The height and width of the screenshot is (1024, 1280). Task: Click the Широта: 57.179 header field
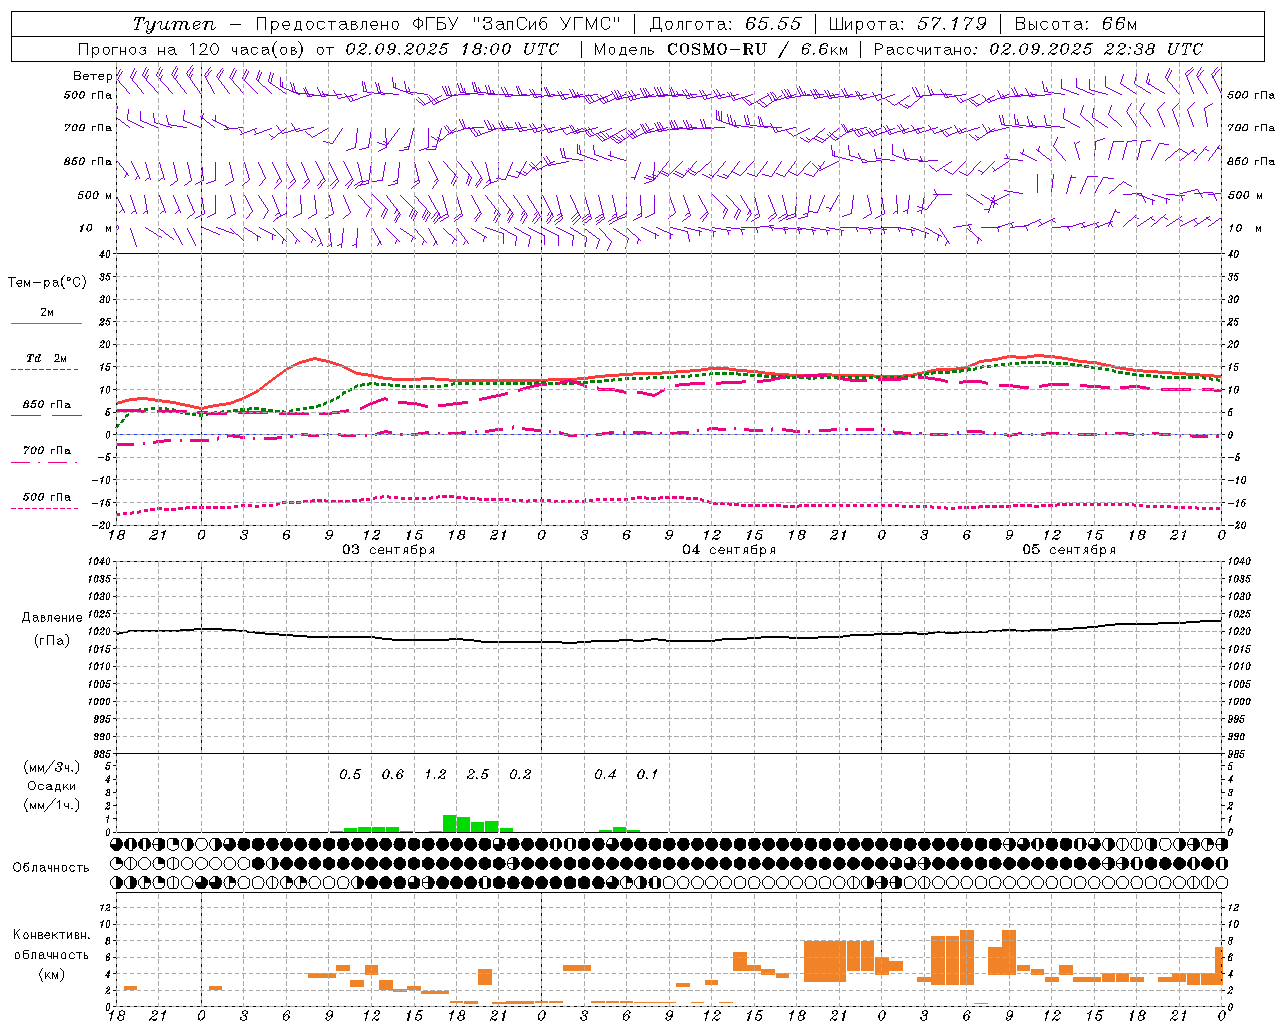coord(908,24)
